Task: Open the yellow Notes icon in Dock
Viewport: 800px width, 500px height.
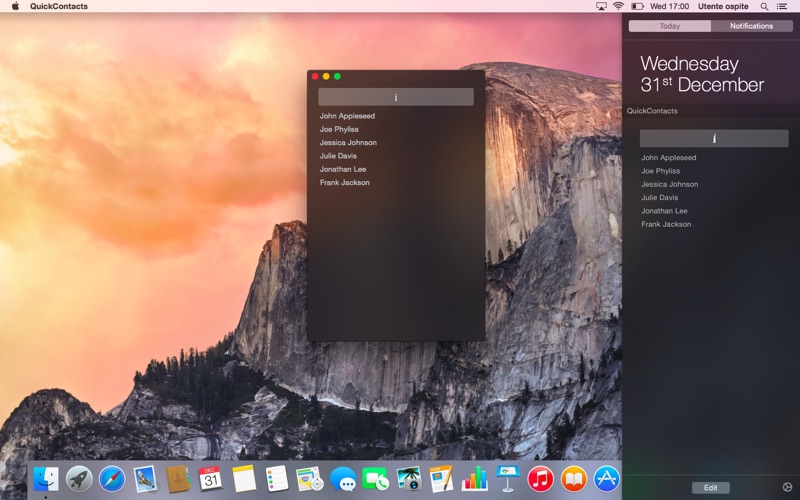Action: tap(244, 479)
